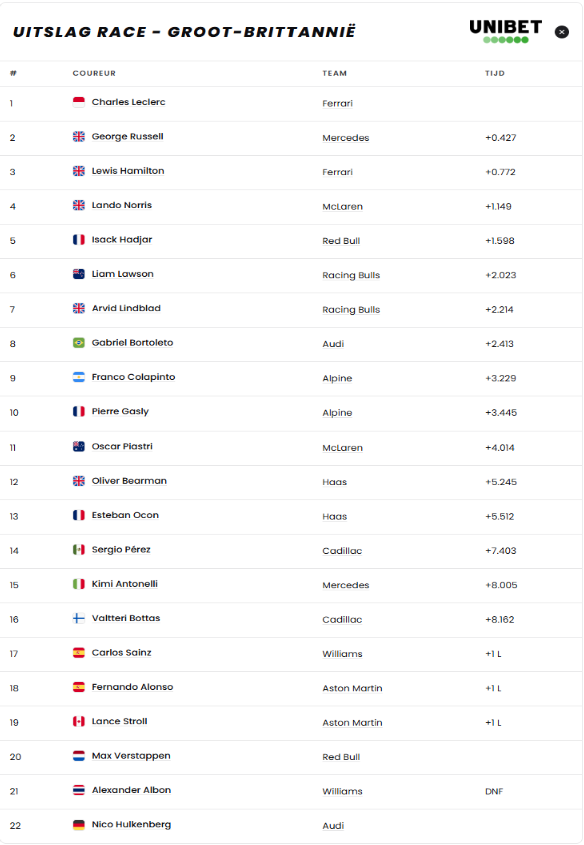The height and width of the screenshot is (845, 584).
Task: Open Racing Bulls team link for Liam Lawson
Action: (351, 275)
